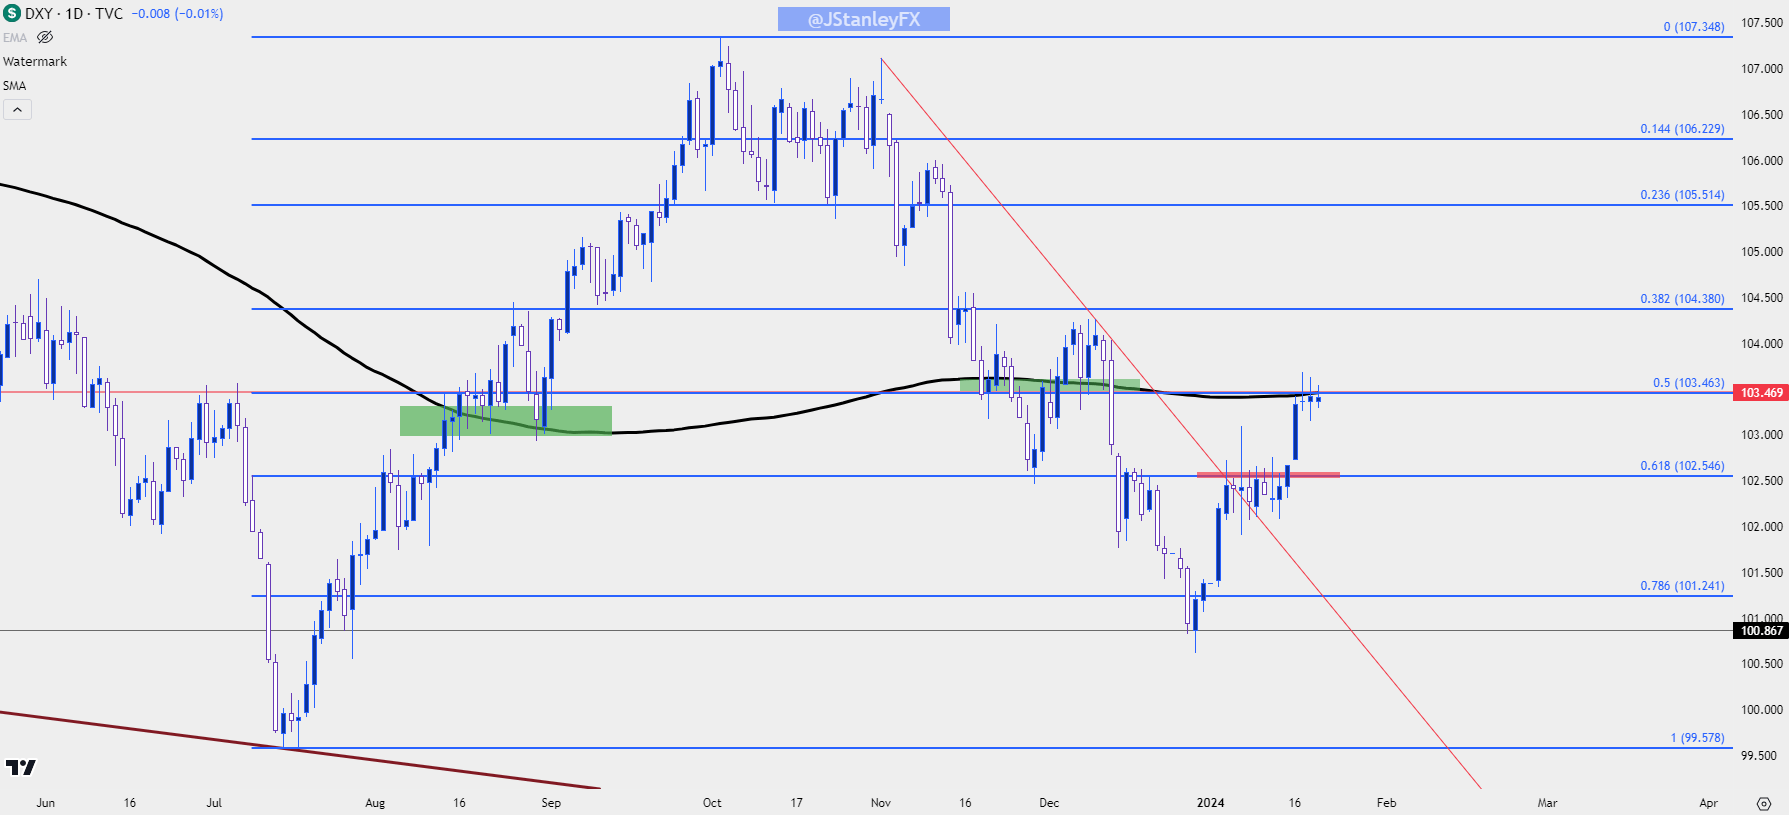
Task: Select the red resistance rectangle near 102.546
Action: click(x=1268, y=474)
